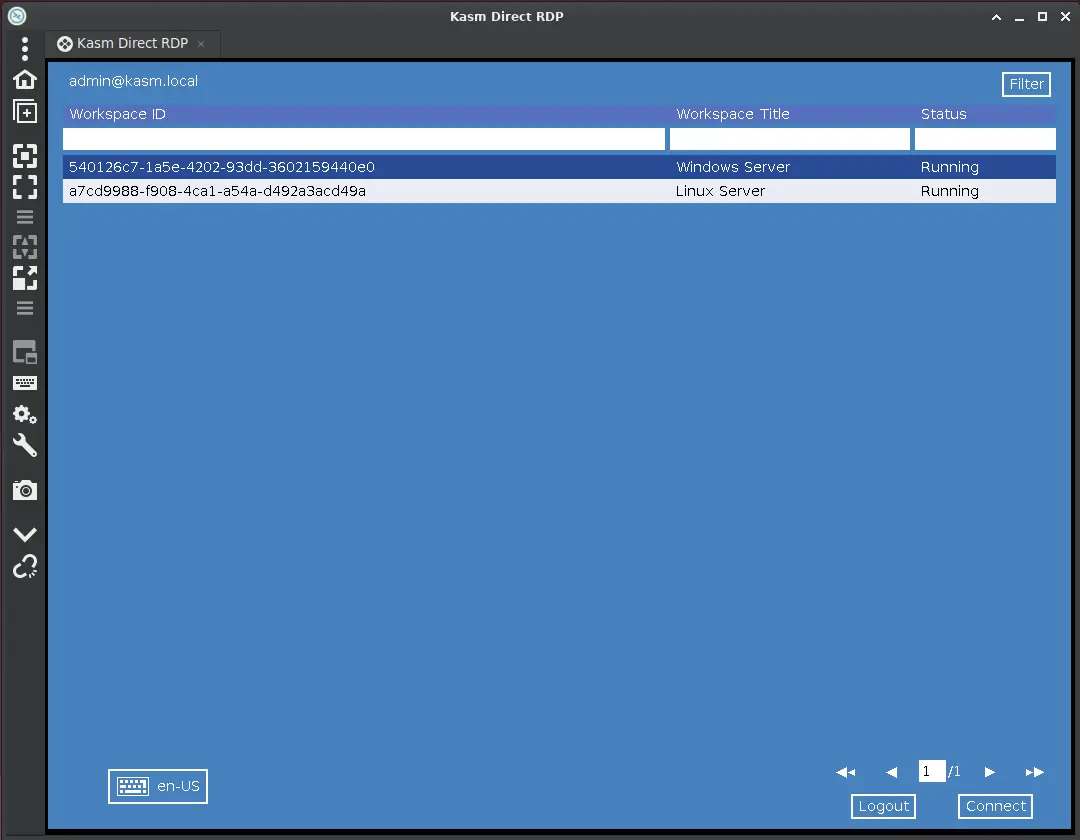Click the Logout button
This screenshot has width=1080, height=840.
(x=883, y=806)
